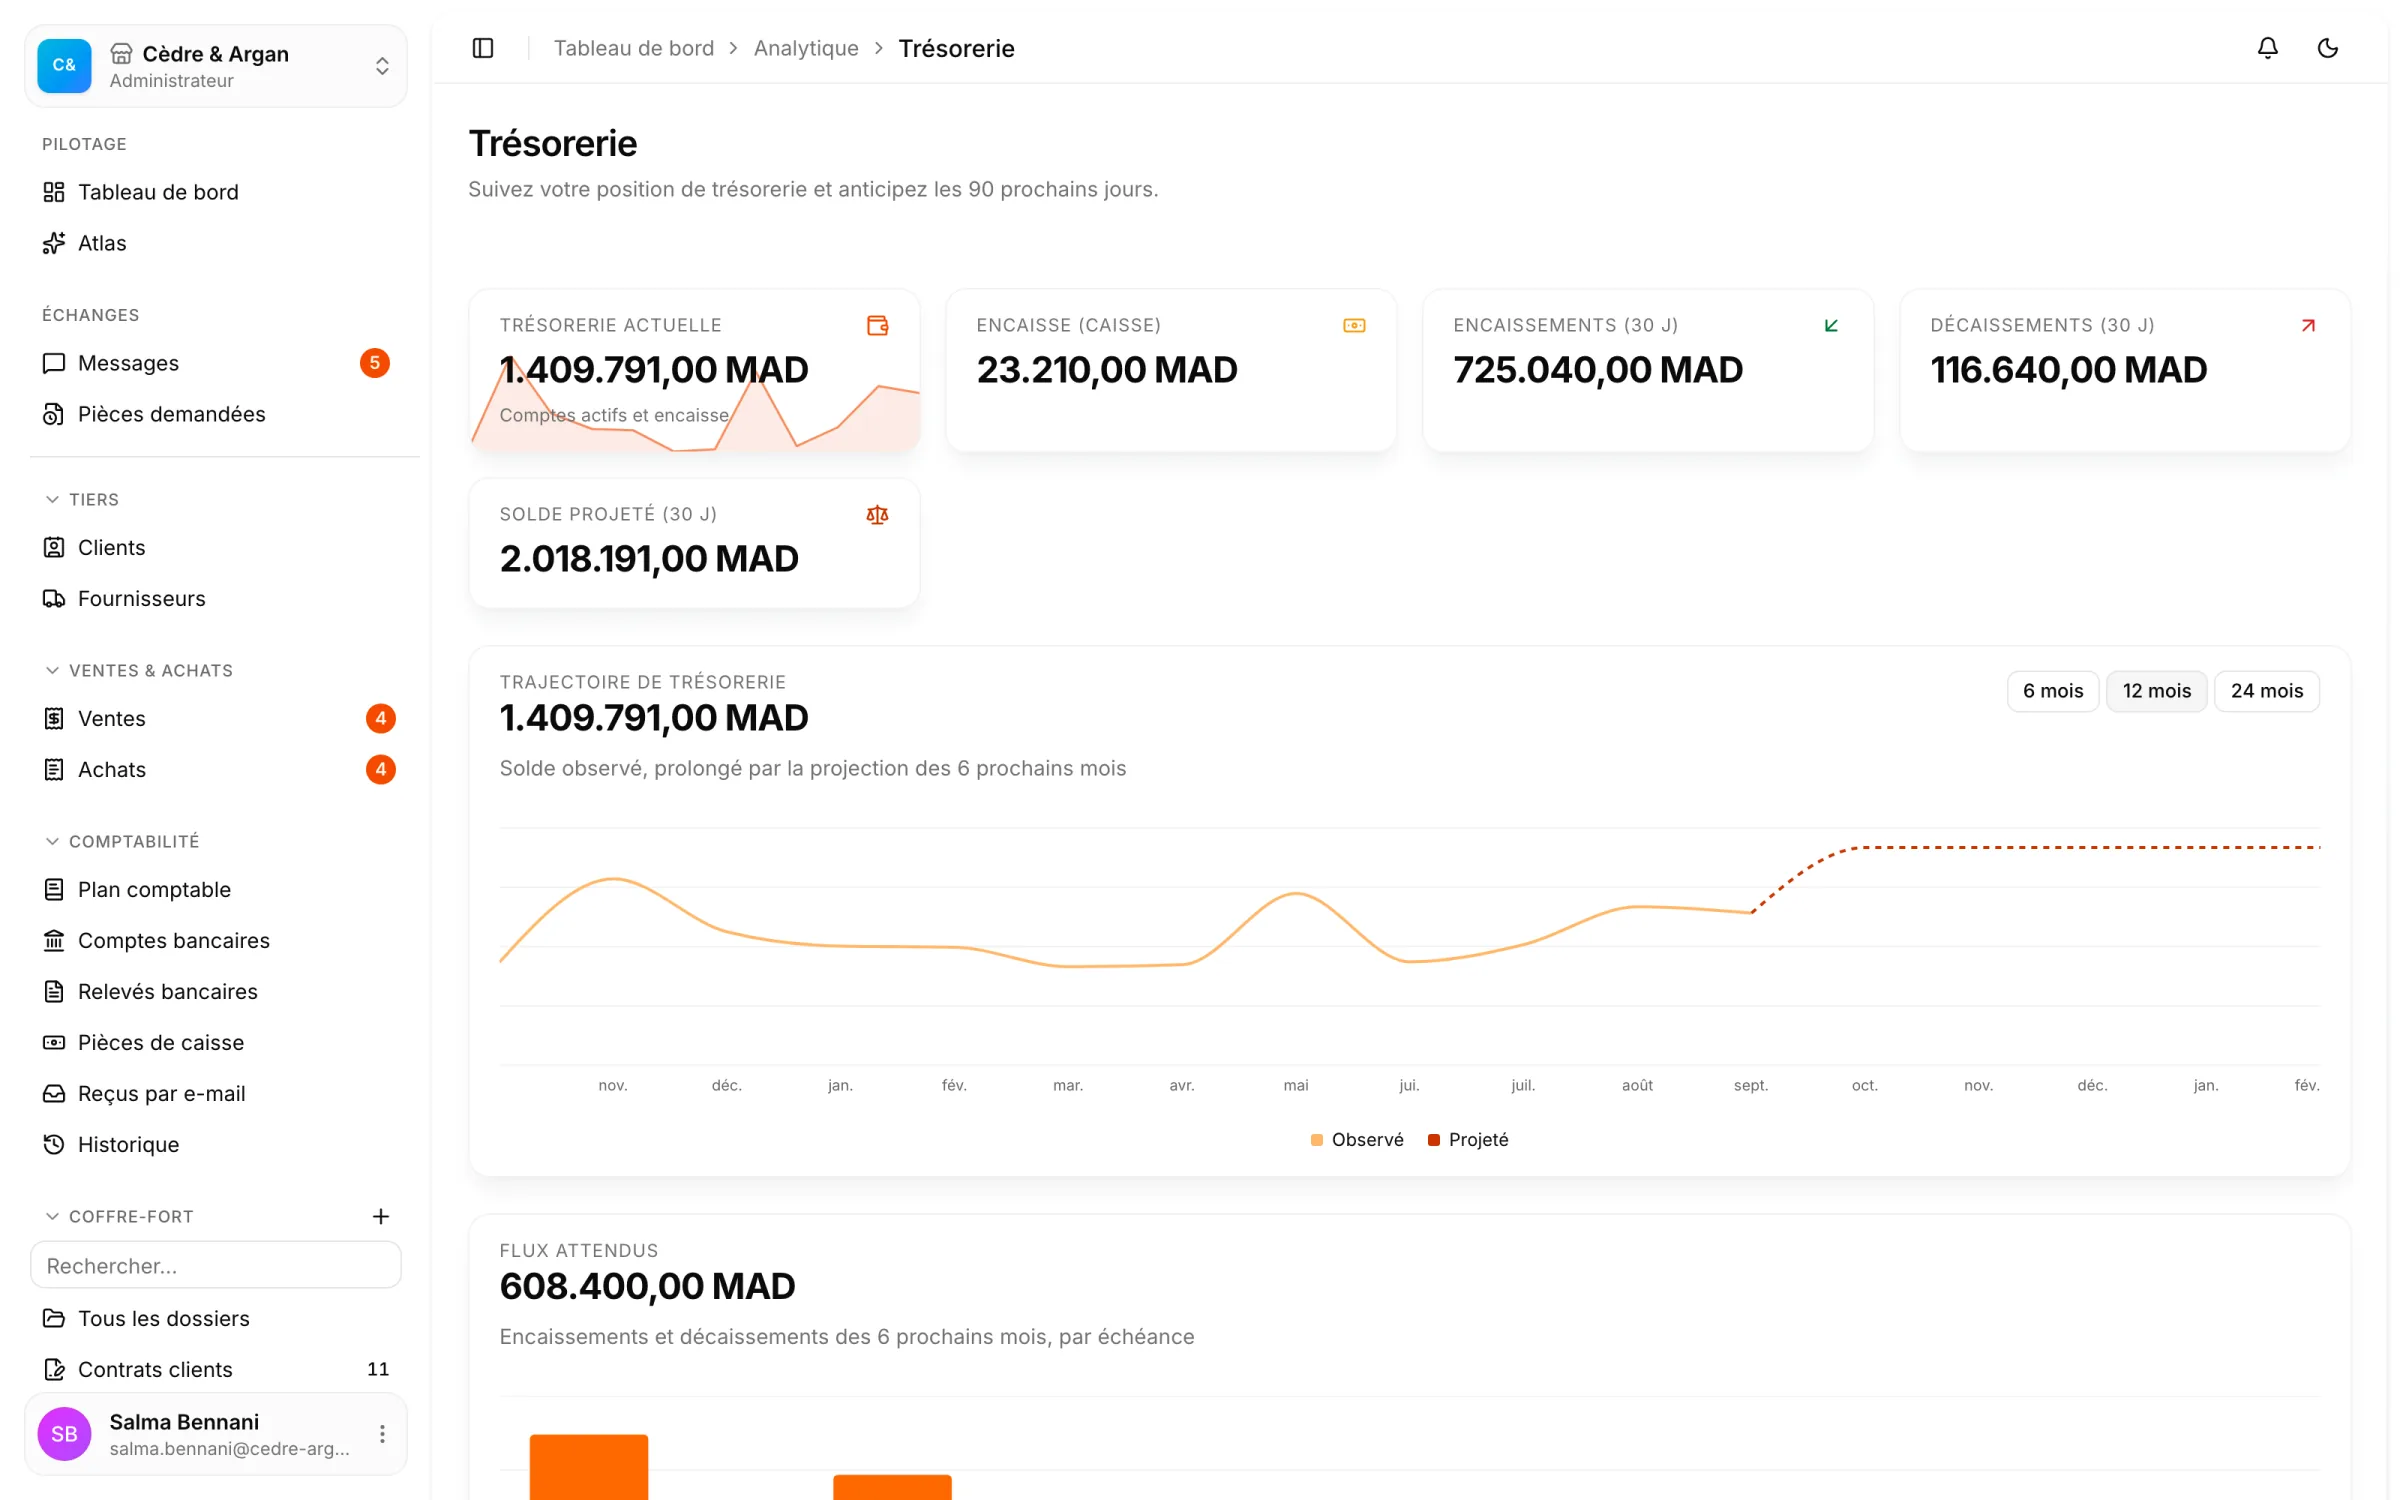Open Tous les dossiers
The image size is (2400, 1500).
216,1318
